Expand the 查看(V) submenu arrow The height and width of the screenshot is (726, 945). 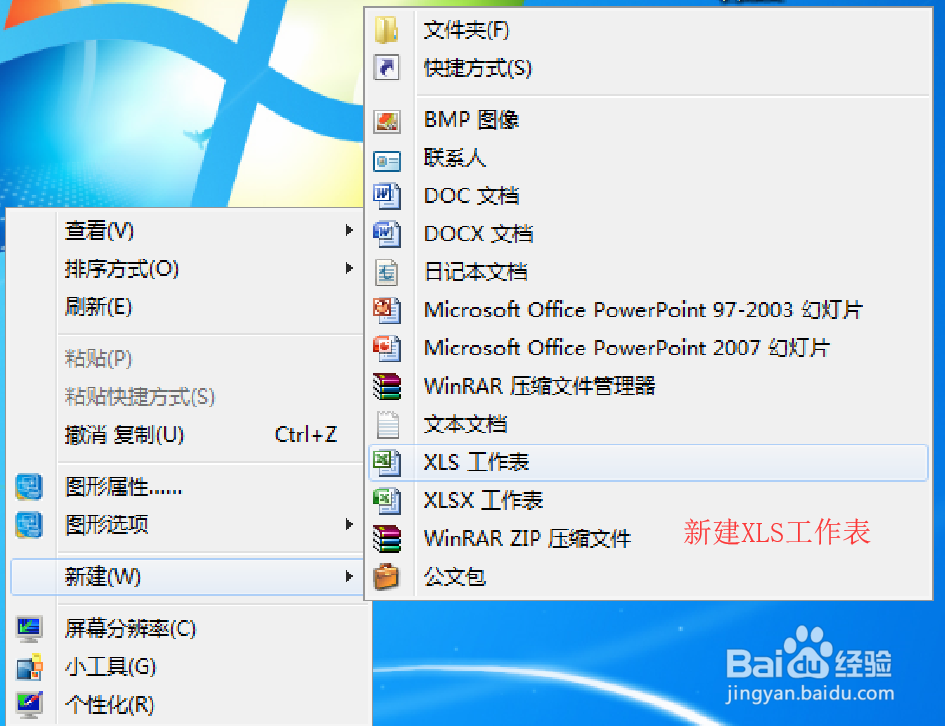349,230
